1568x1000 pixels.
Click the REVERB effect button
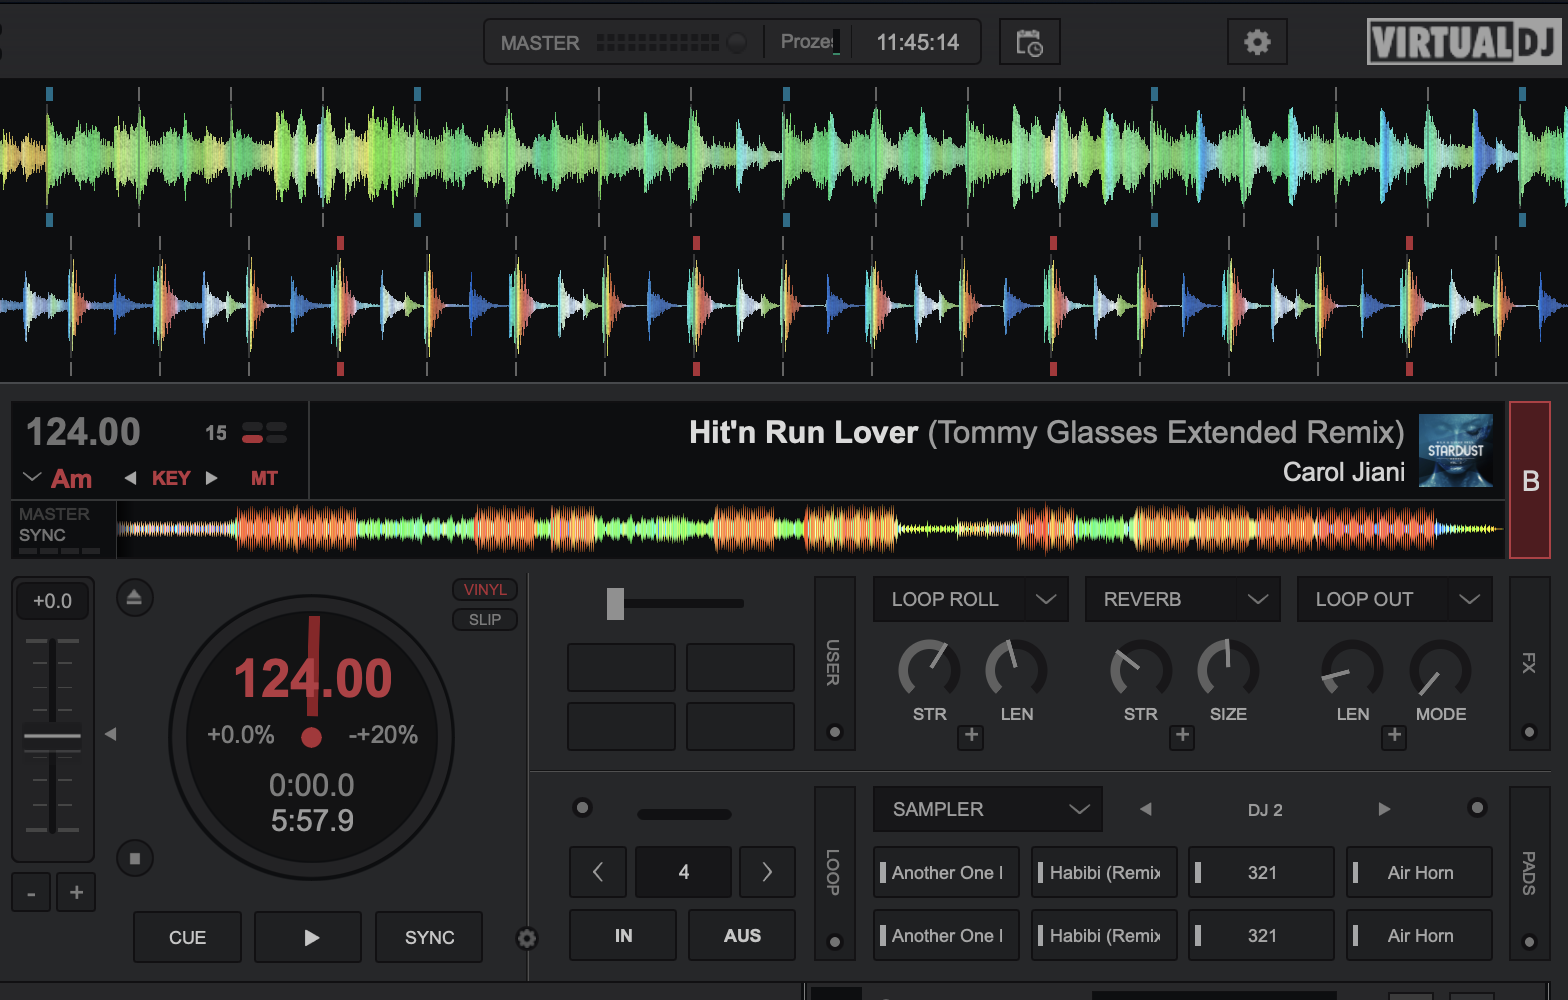tap(1162, 599)
